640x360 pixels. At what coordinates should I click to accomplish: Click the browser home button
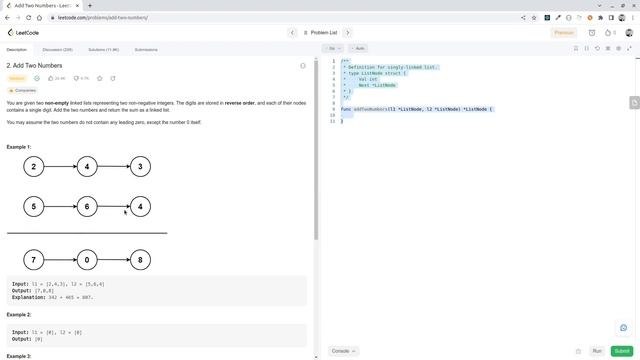pyautogui.click(x=39, y=18)
